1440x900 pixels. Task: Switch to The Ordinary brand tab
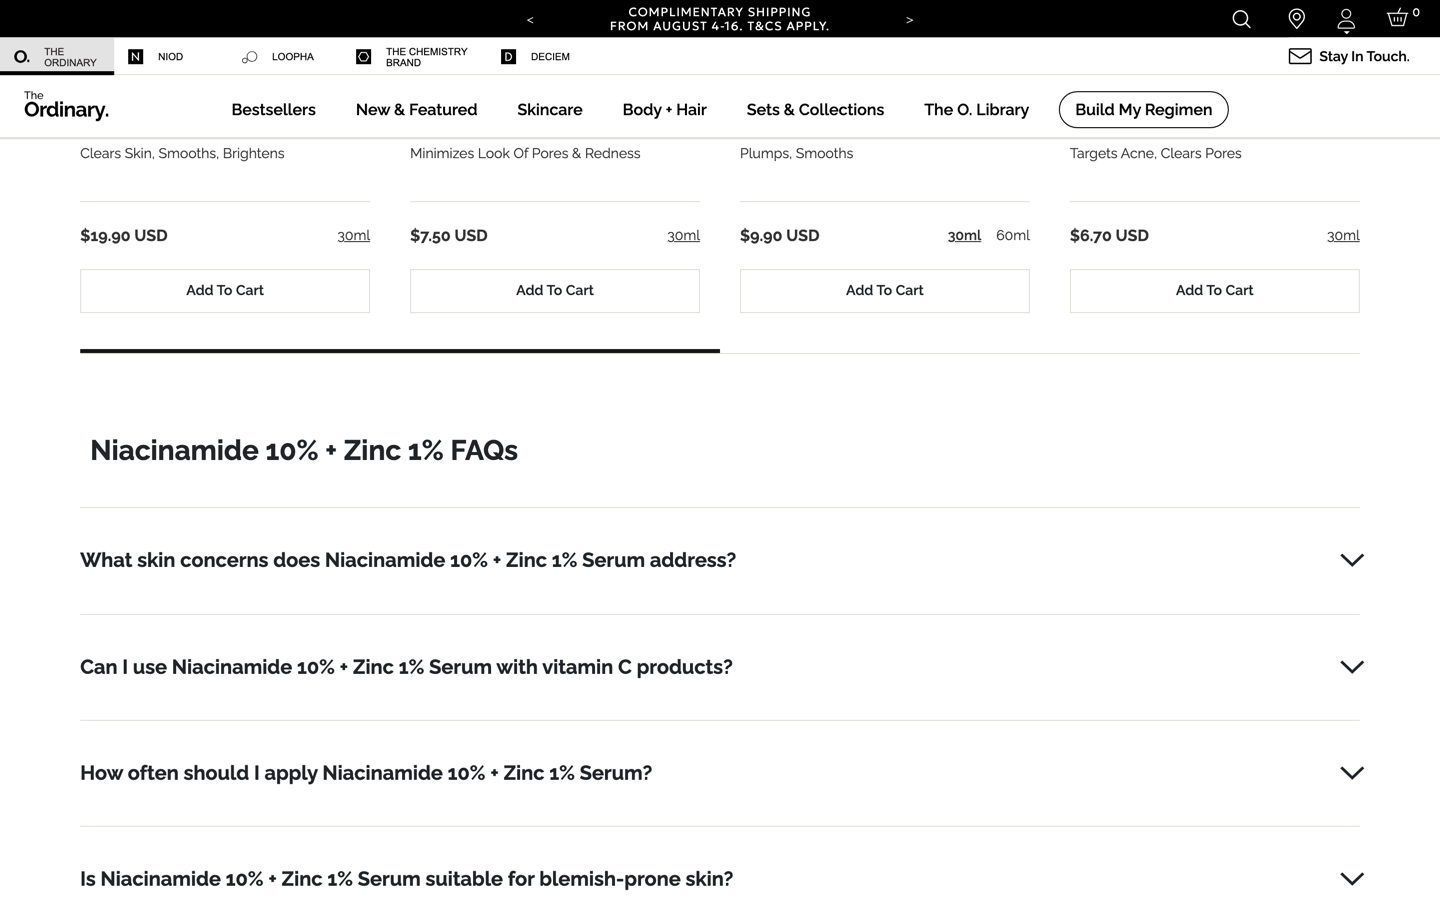click(x=57, y=57)
